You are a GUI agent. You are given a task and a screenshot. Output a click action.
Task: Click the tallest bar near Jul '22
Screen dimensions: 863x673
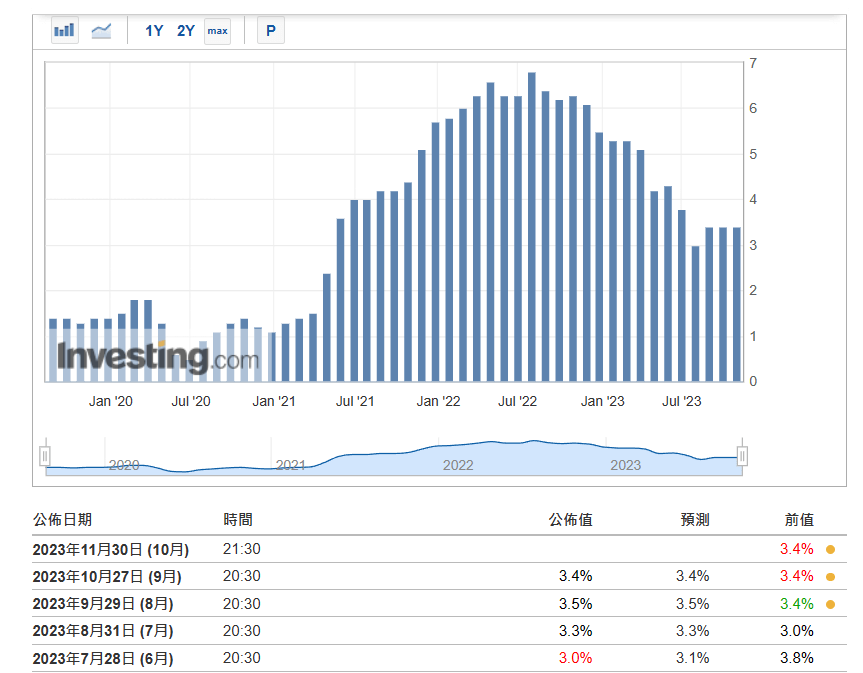(532, 226)
